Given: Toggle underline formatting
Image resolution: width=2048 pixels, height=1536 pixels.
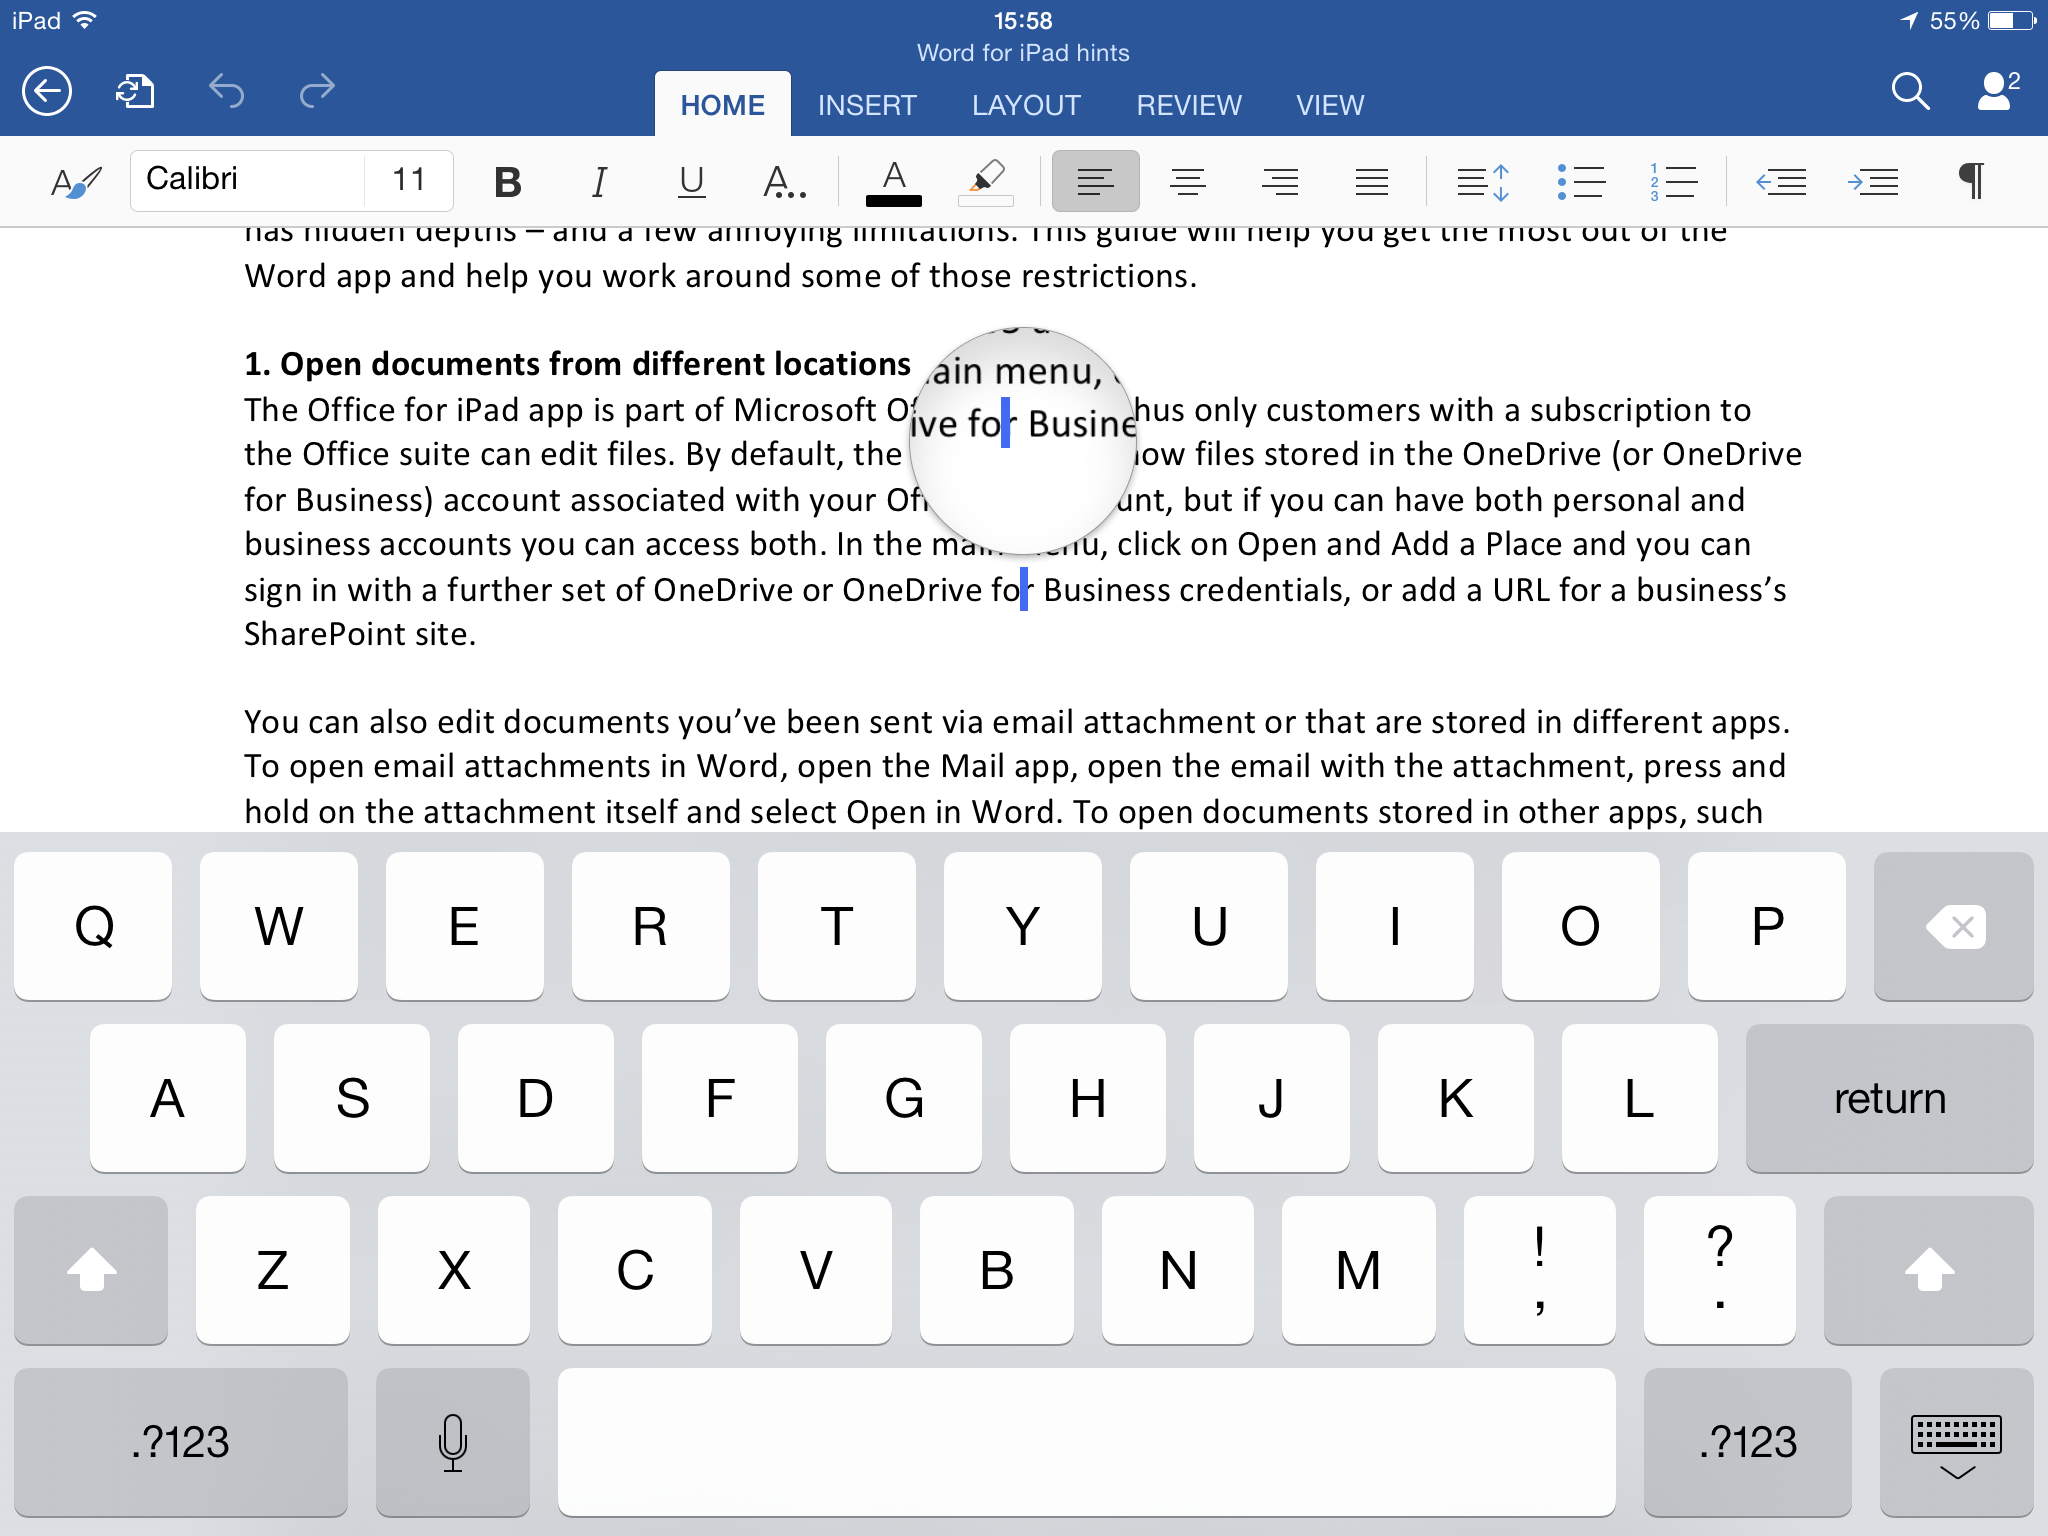Looking at the screenshot, I should 691,182.
